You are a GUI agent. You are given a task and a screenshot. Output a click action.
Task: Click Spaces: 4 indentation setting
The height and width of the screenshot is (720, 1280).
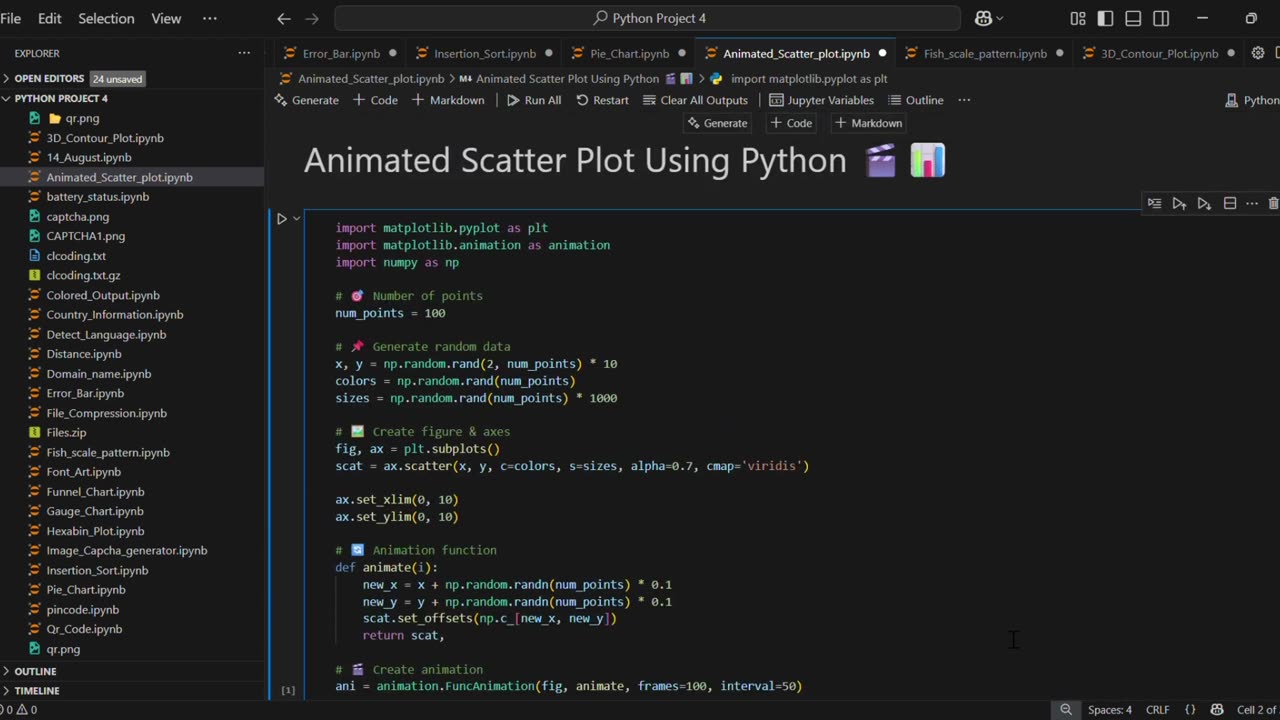[x=1110, y=710]
